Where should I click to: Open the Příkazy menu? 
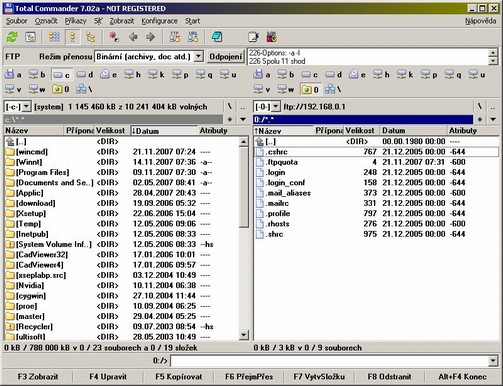(75, 21)
